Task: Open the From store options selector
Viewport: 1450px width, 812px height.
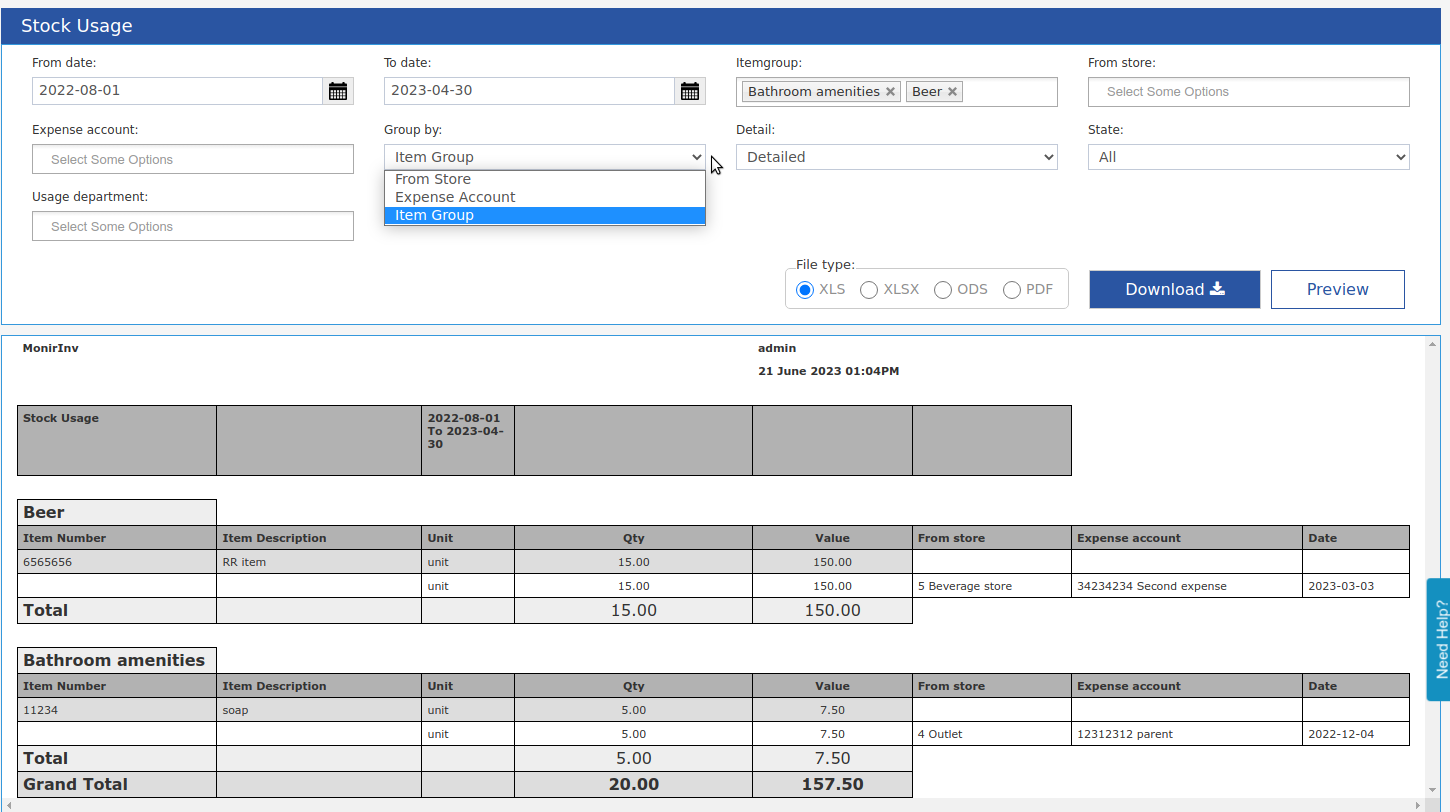Action: pos(1249,92)
